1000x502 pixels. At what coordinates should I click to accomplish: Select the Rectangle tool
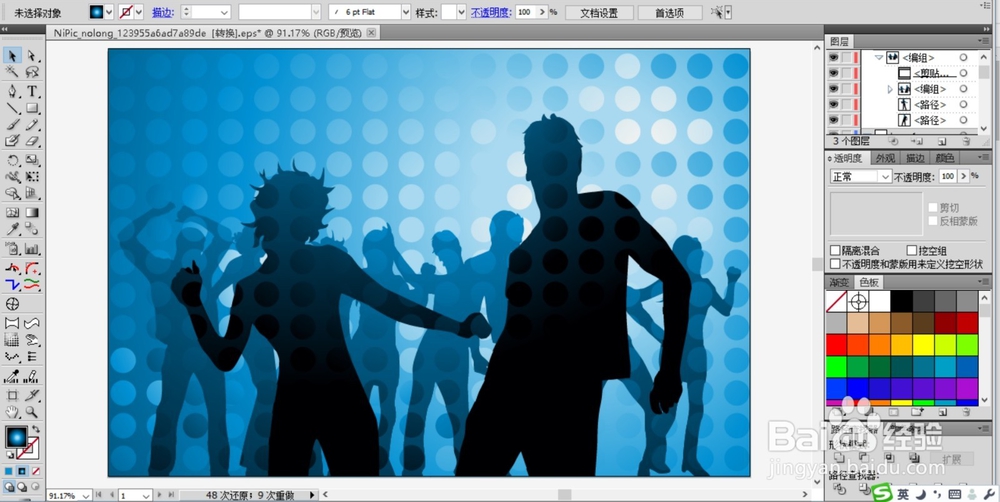click(x=32, y=108)
